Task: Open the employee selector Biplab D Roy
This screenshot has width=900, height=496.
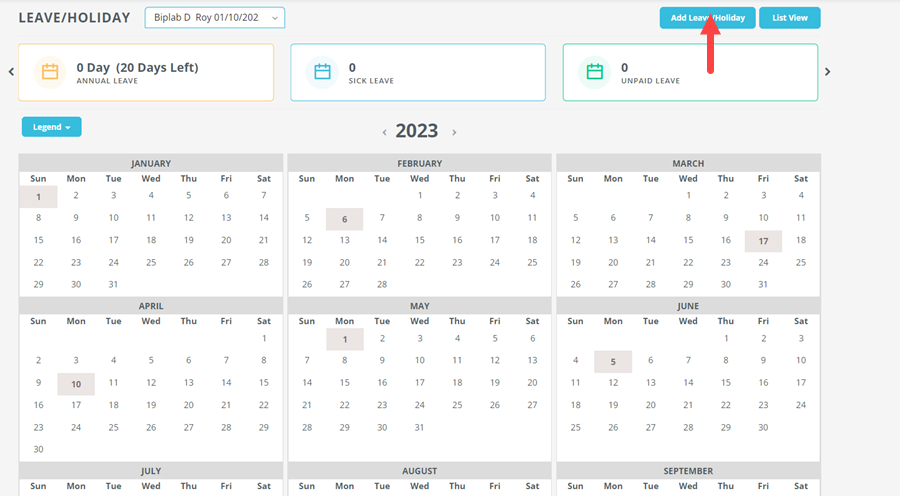Action: 215,18
